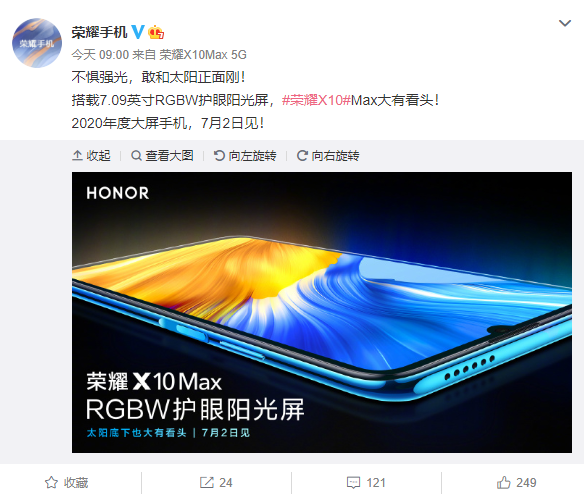Viewport: 584px width, 496px height.
Task: Click the Honor X10 Max poster image
Action: click(x=322, y=312)
